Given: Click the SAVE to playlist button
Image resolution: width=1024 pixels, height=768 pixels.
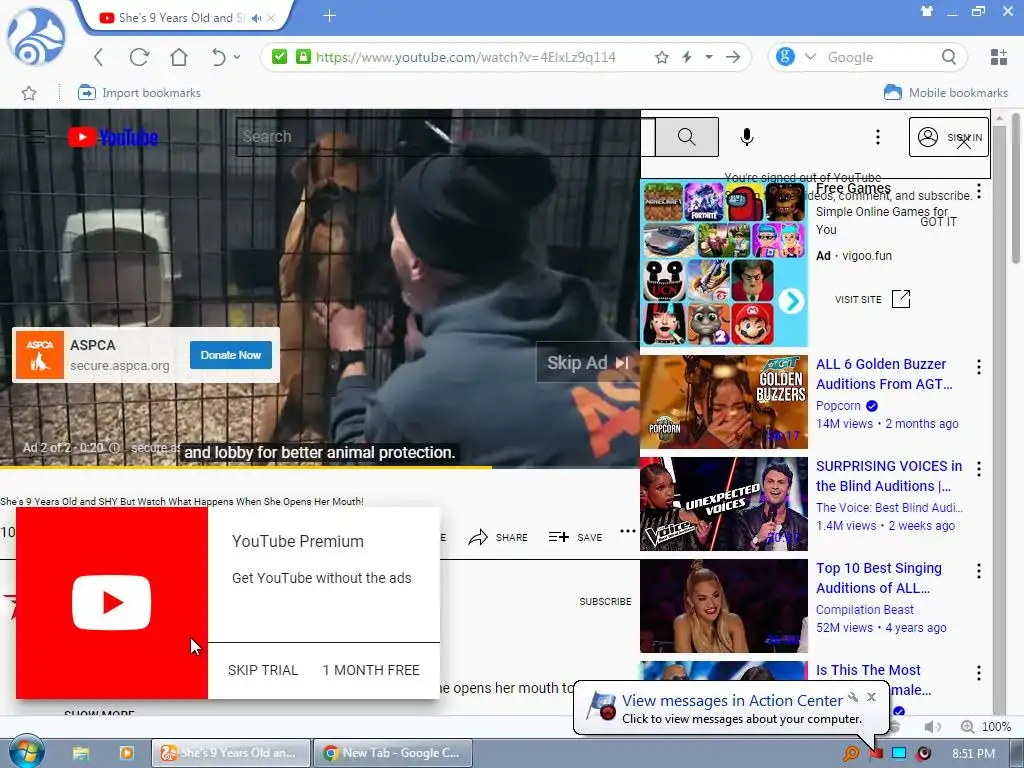Looking at the screenshot, I should point(575,537).
